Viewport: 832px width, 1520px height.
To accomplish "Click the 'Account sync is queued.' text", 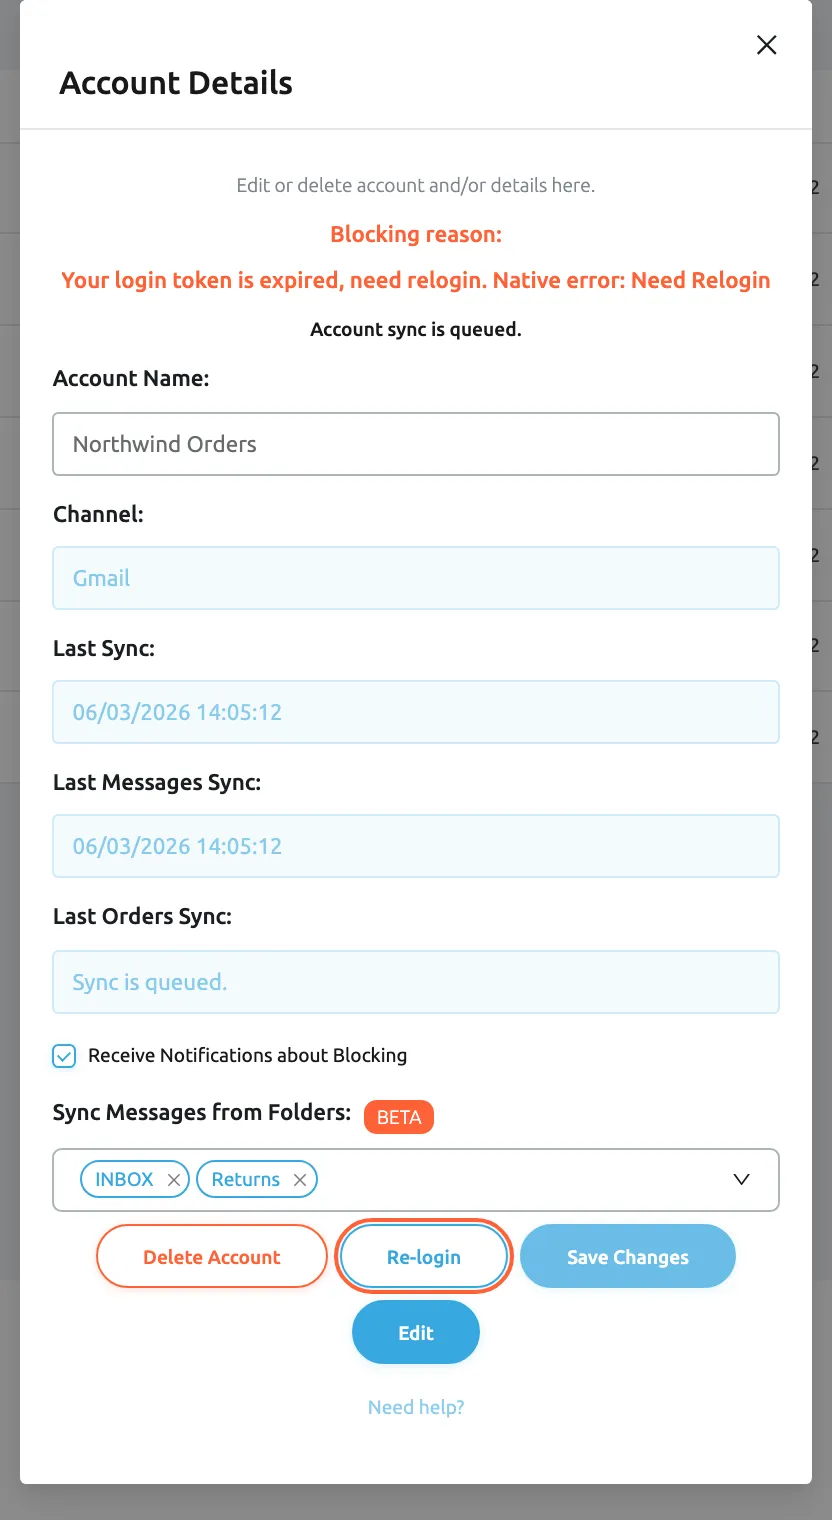I will 416,329.
